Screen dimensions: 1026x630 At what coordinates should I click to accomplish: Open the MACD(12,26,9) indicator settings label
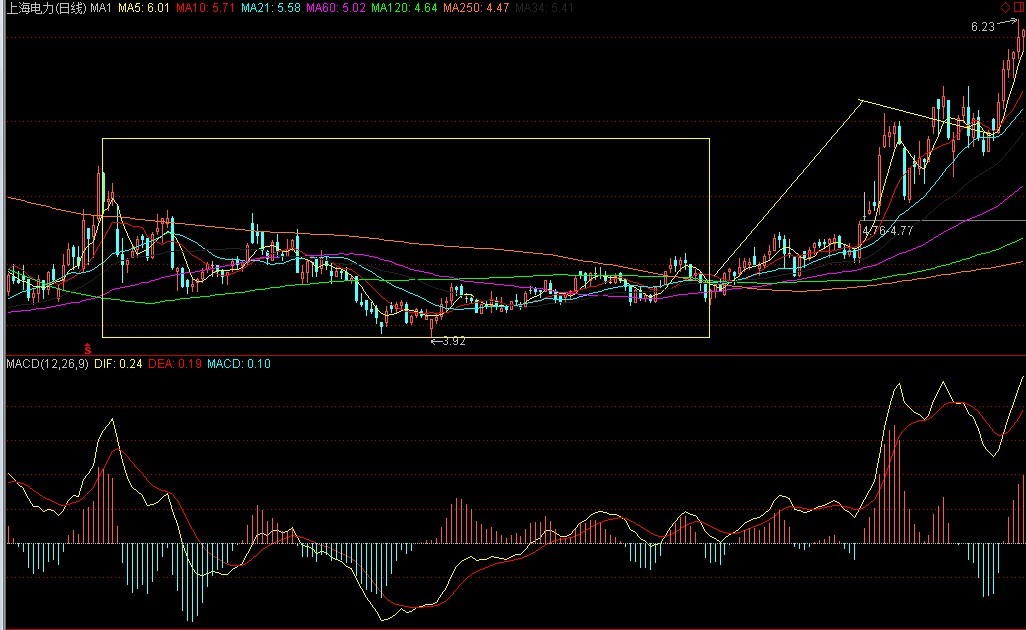click(x=46, y=364)
